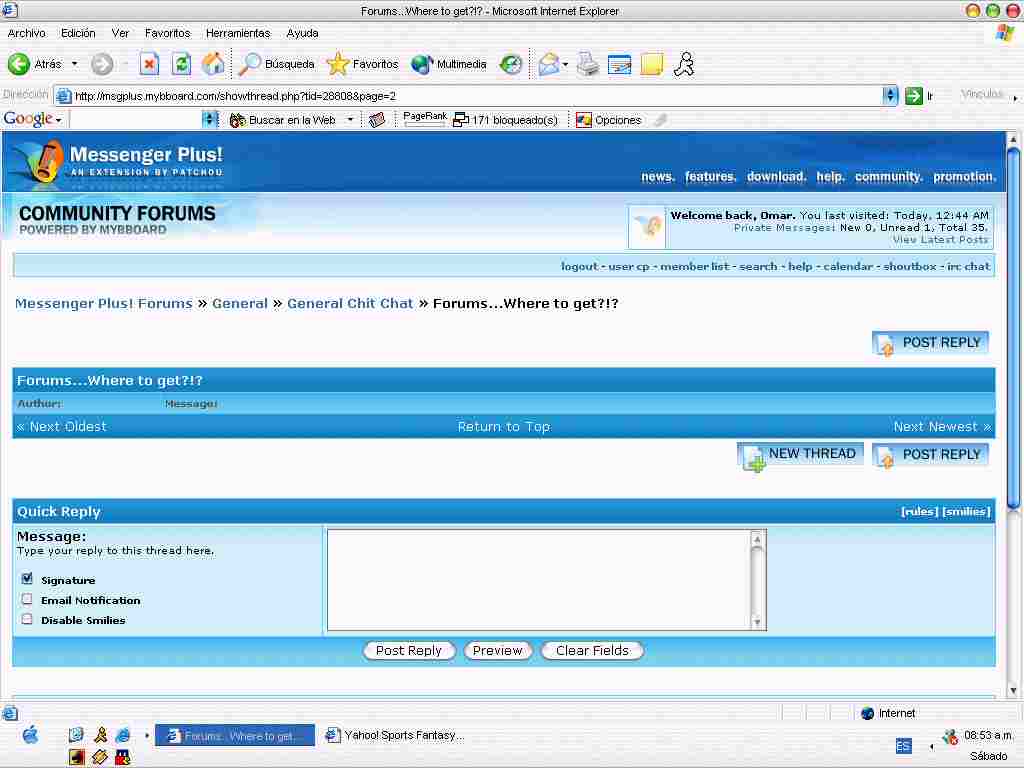1024x768 pixels.
Task: Toggle the Signature checkbox
Action: [27, 579]
